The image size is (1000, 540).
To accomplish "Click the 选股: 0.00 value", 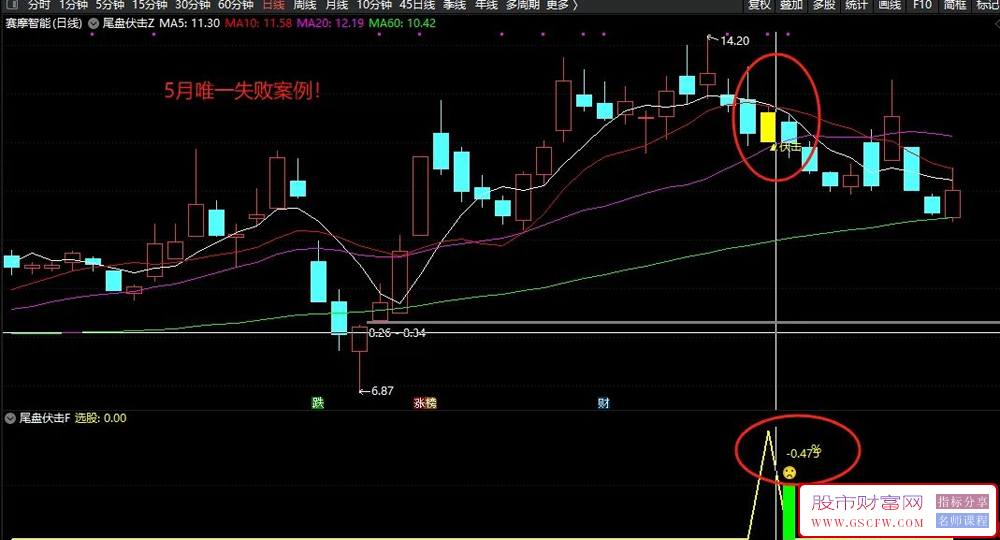I will (101, 418).
